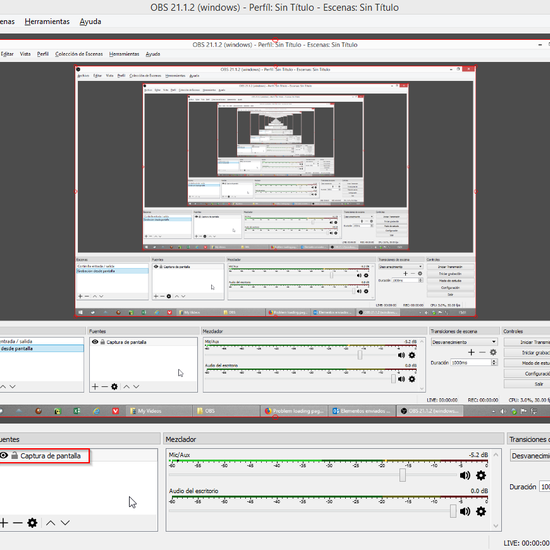Add a new source with the plus icon

coord(4,523)
